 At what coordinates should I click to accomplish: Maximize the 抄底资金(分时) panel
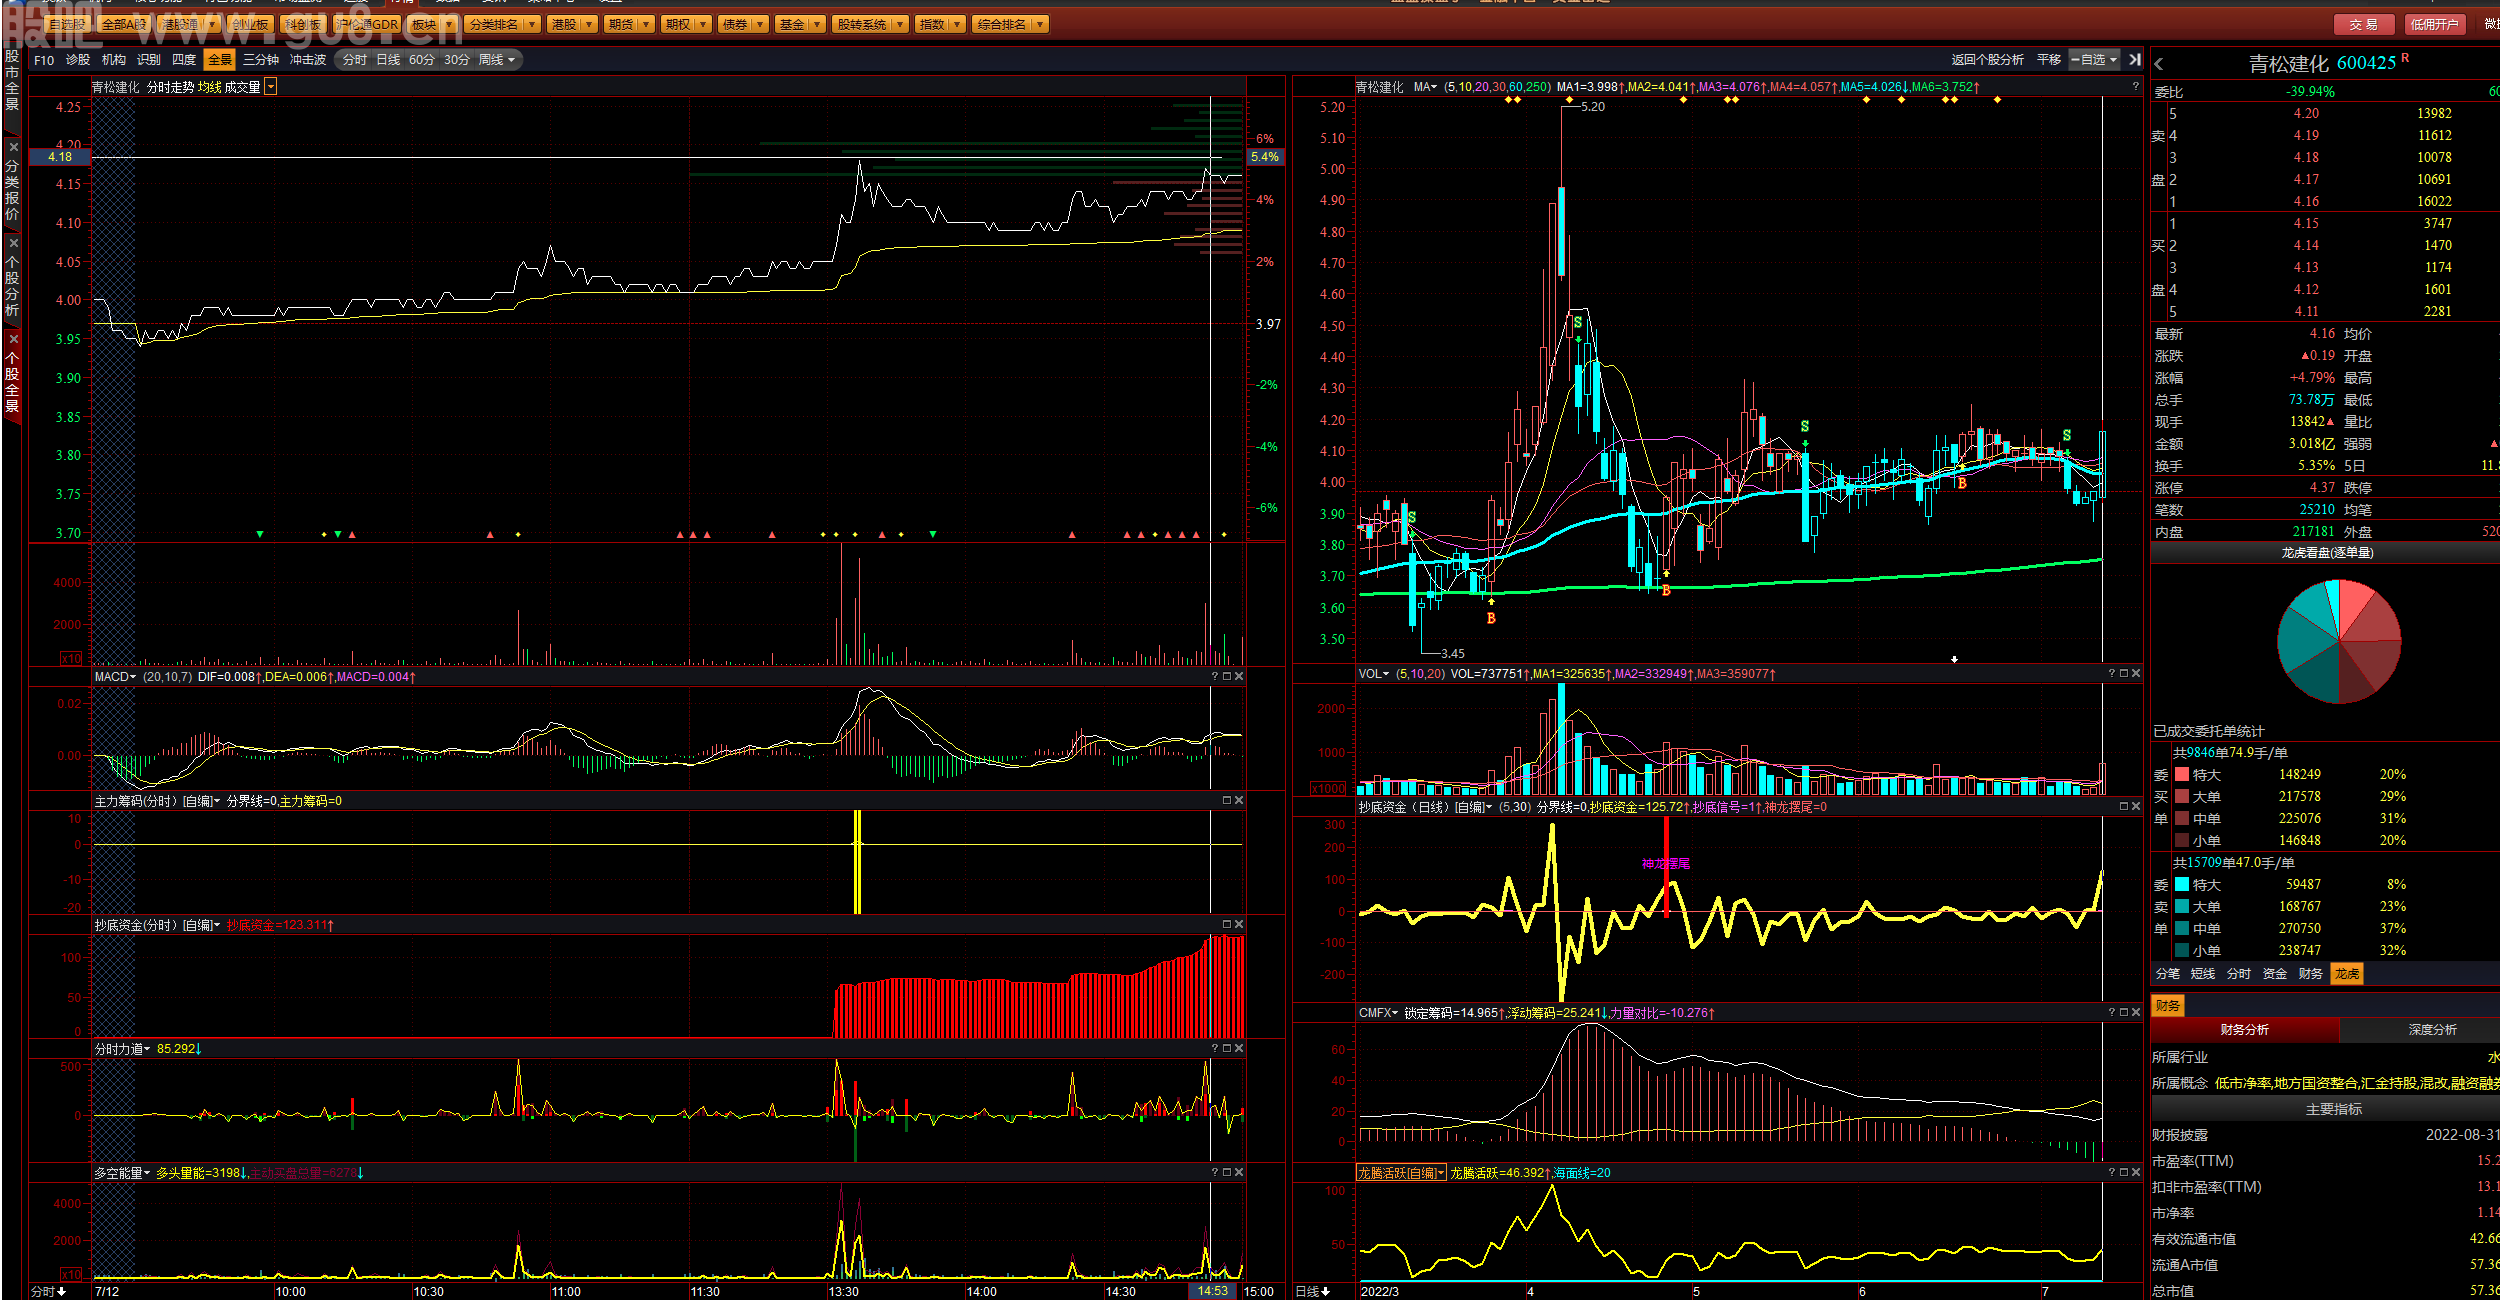1227,925
